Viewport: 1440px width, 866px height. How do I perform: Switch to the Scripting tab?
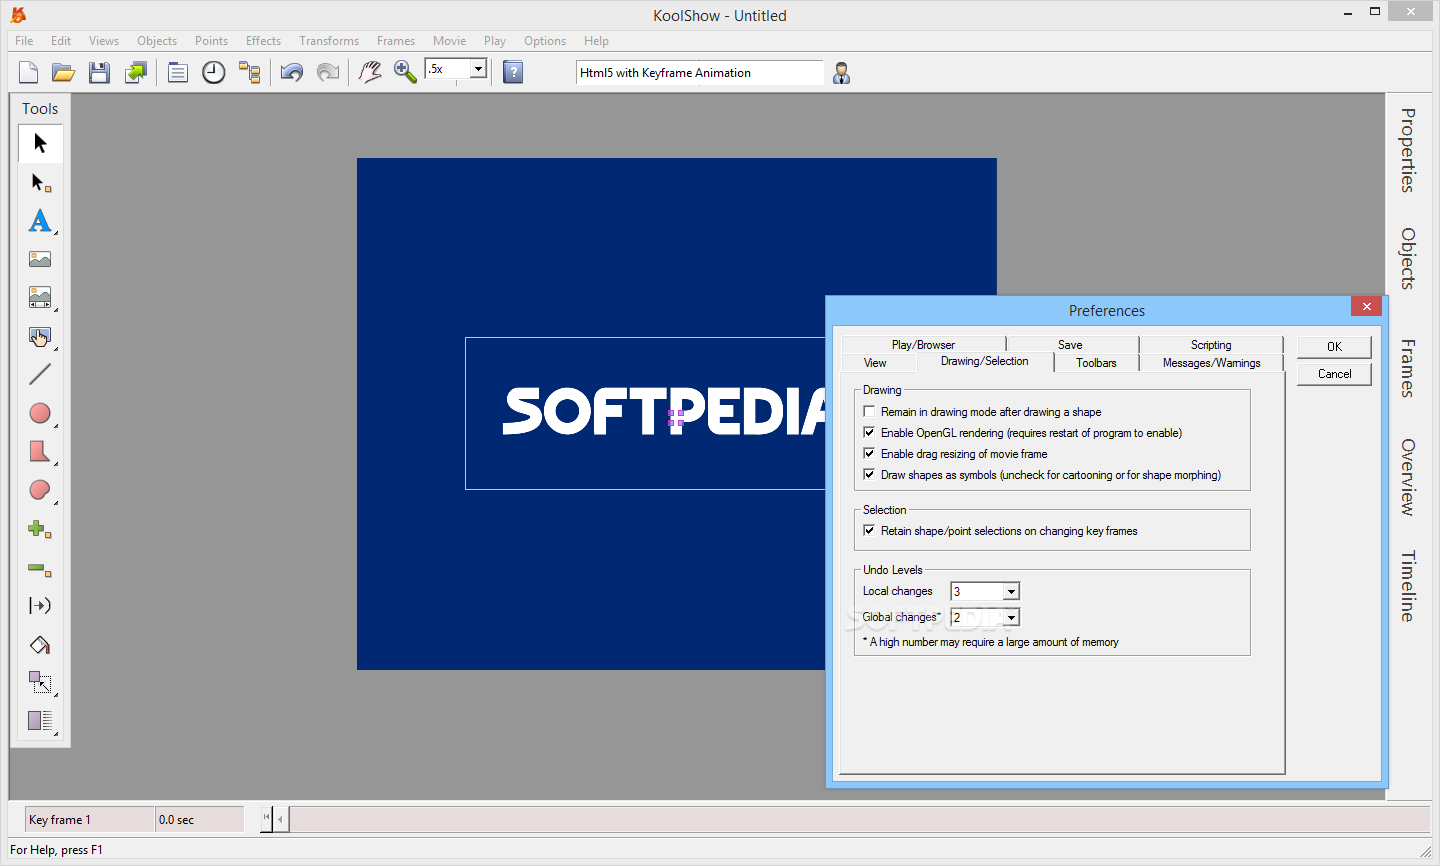click(1211, 344)
